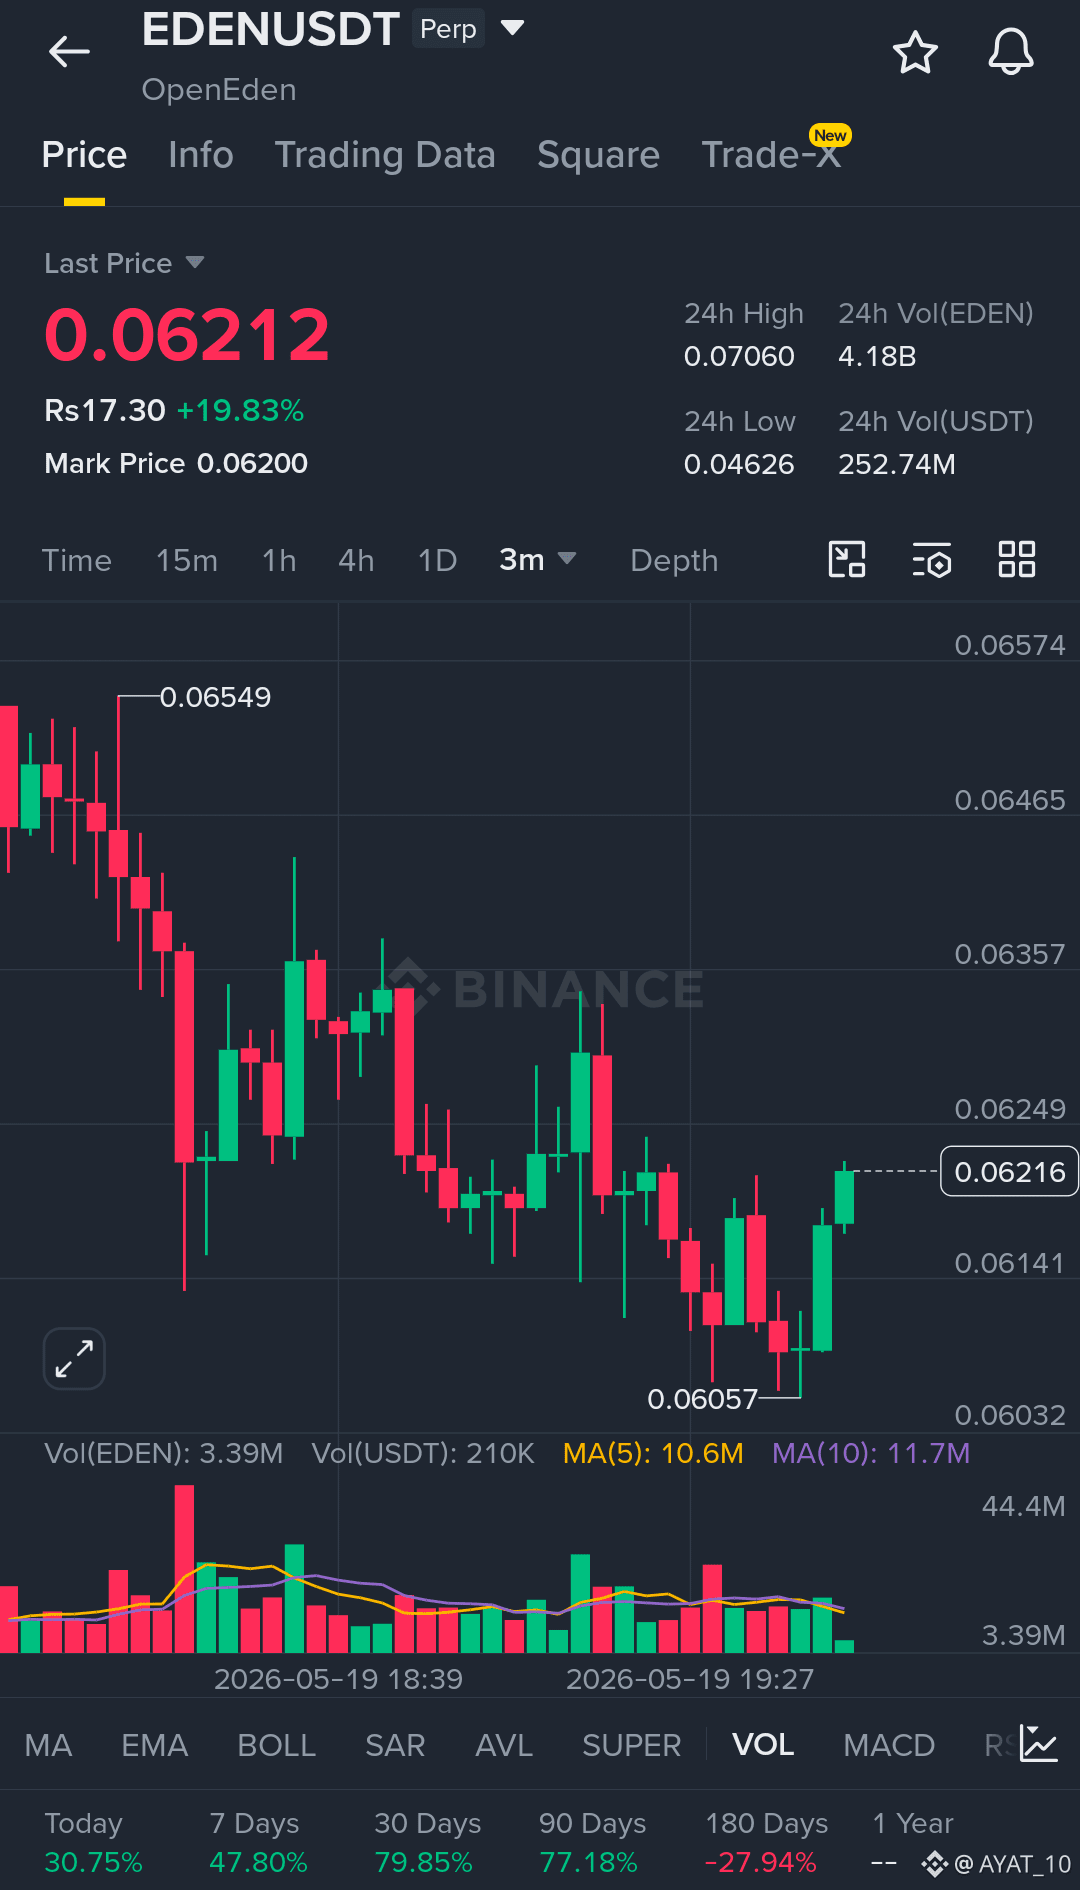This screenshot has width=1080, height=1890.
Task: Enable the SUPER indicator
Action: 631,1745
